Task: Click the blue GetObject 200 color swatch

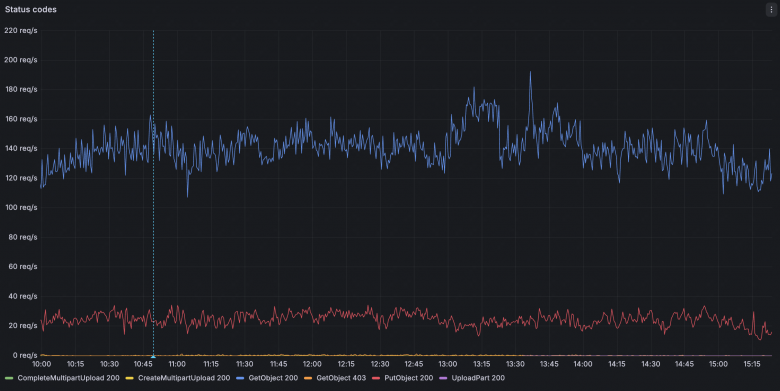Action: (x=240, y=379)
